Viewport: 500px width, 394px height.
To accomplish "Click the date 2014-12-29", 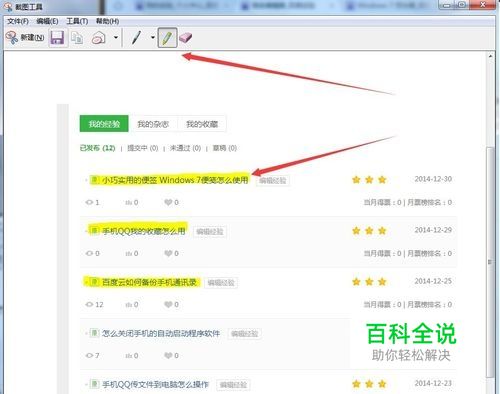I will pos(433,230).
